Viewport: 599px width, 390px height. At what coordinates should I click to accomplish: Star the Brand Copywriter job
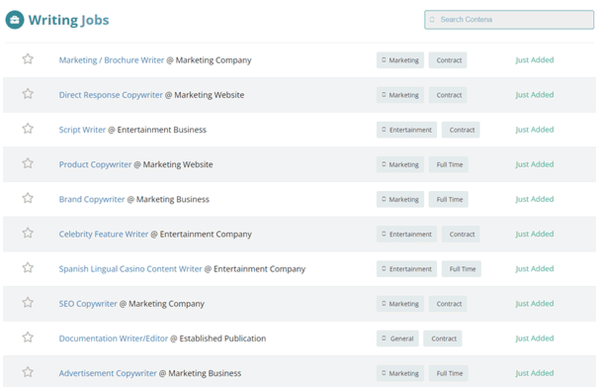28,198
